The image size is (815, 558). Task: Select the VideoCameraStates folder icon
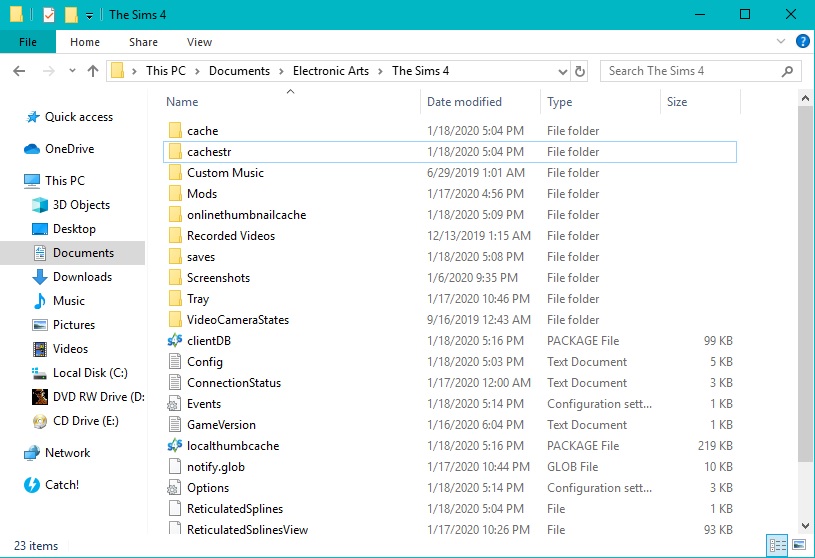pyautogui.click(x=175, y=320)
